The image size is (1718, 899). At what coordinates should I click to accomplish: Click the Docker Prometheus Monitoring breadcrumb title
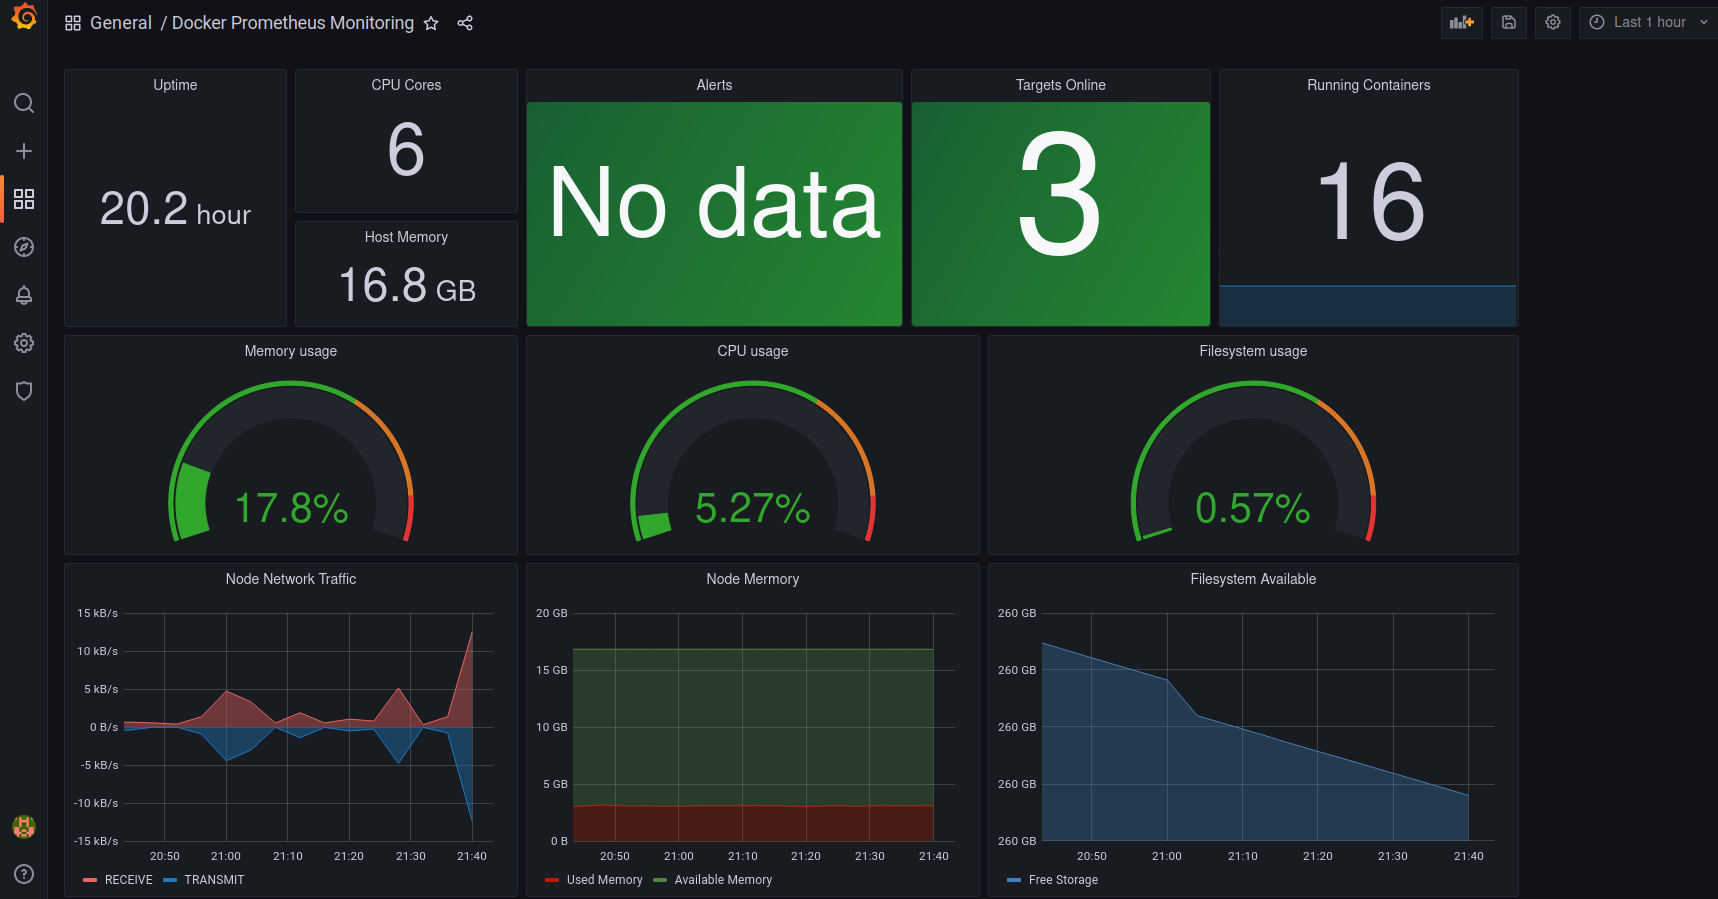click(x=292, y=23)
